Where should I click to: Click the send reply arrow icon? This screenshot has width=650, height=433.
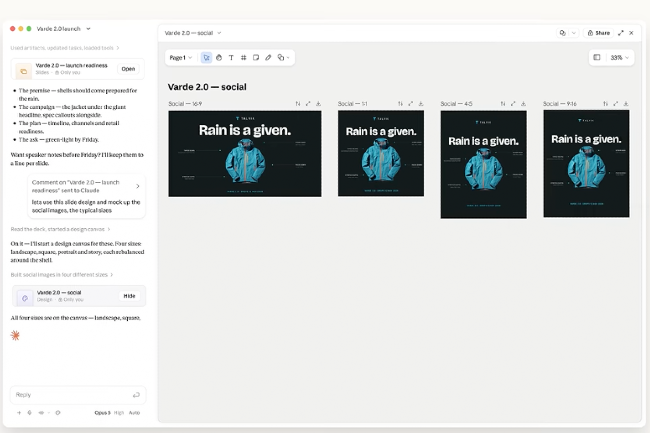pyautogui.click(x=136, y=395)
